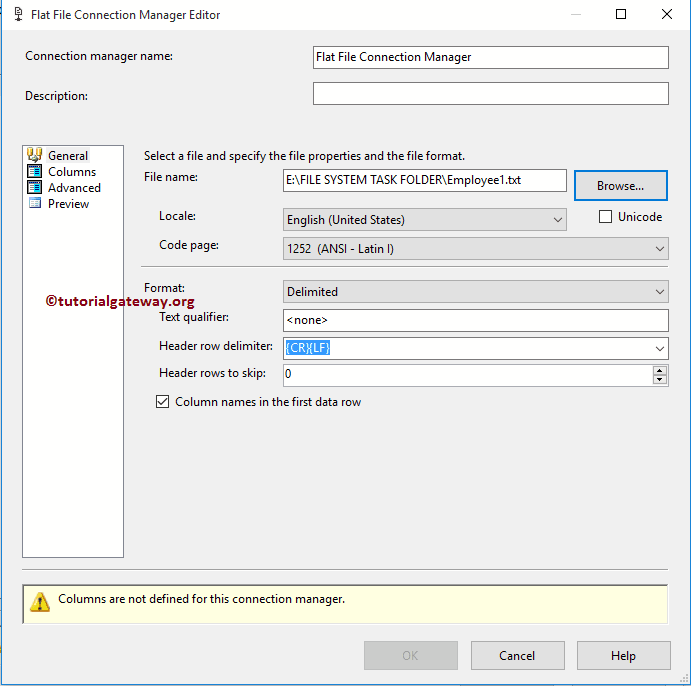691x686 pixels.
Task: Click the Preview page icon
Action: [x=35, y=203]
